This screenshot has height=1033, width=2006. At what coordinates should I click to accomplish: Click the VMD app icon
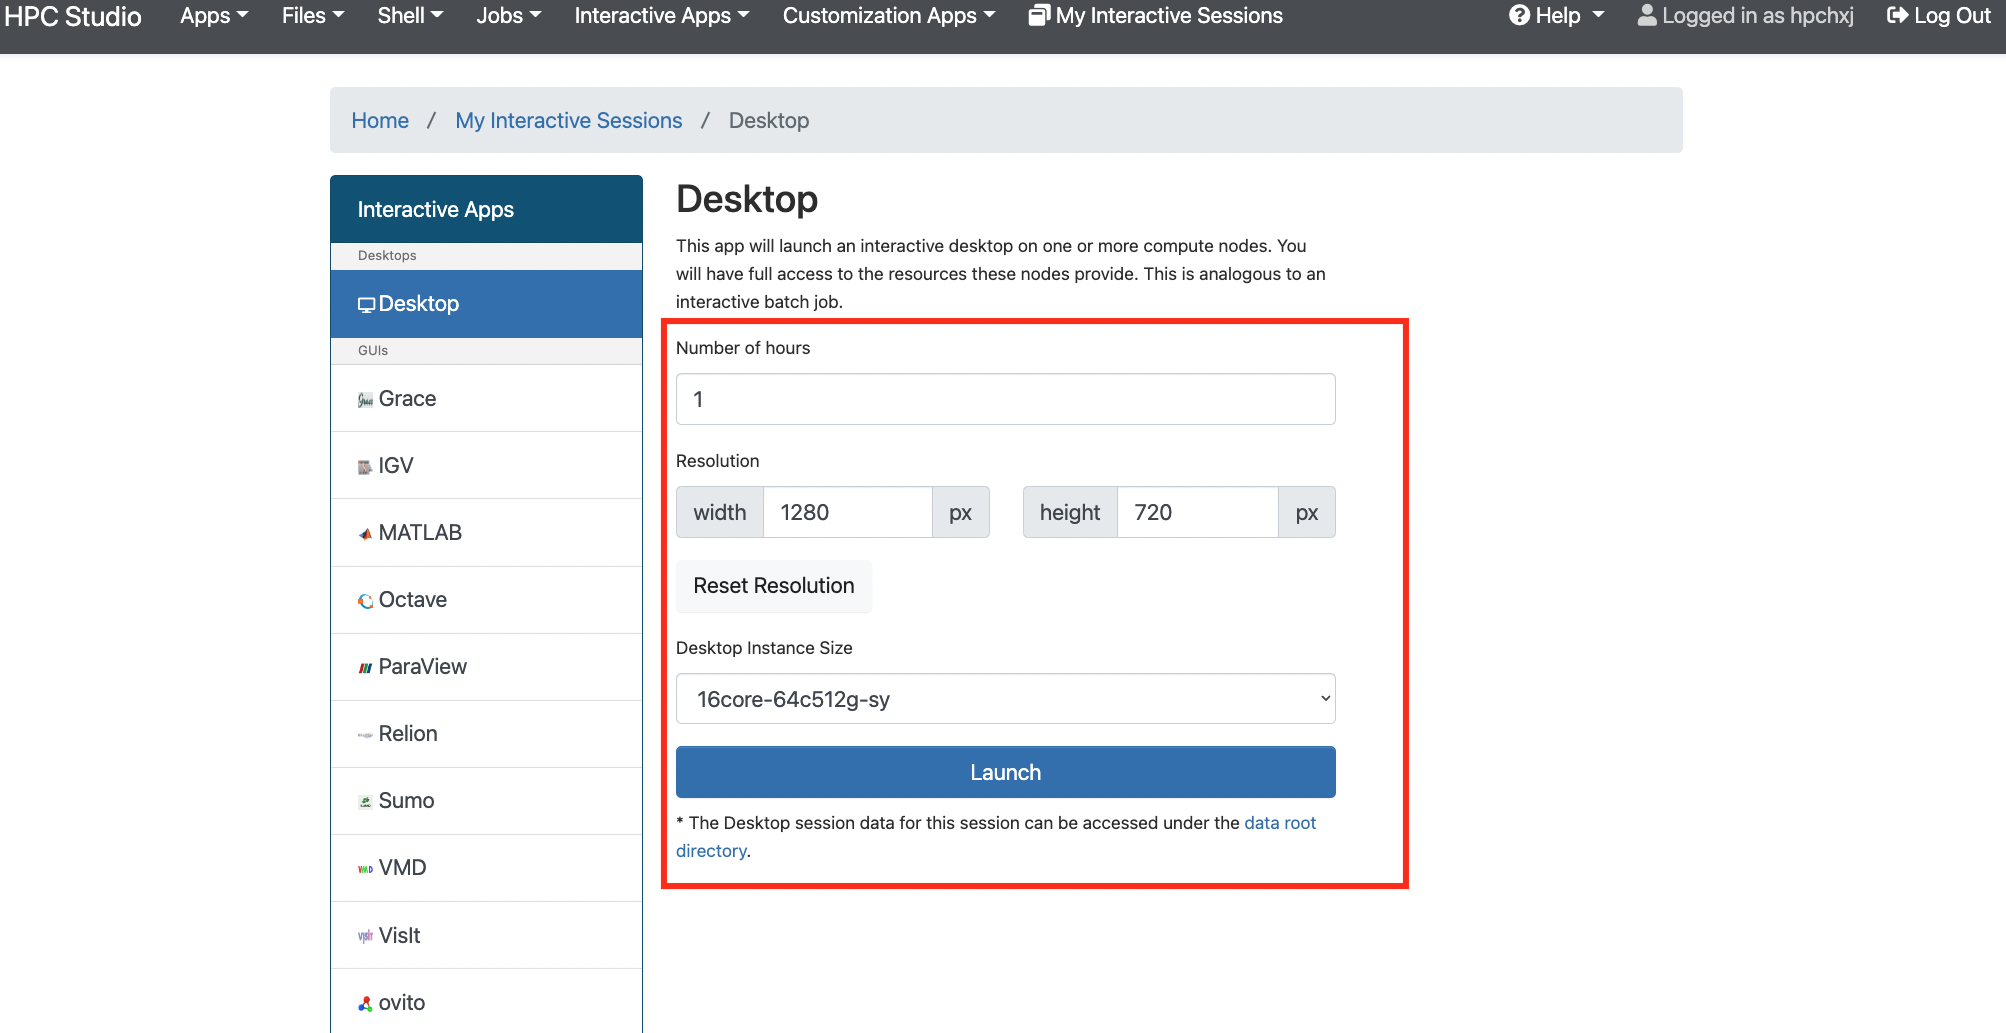coord(365,869)
